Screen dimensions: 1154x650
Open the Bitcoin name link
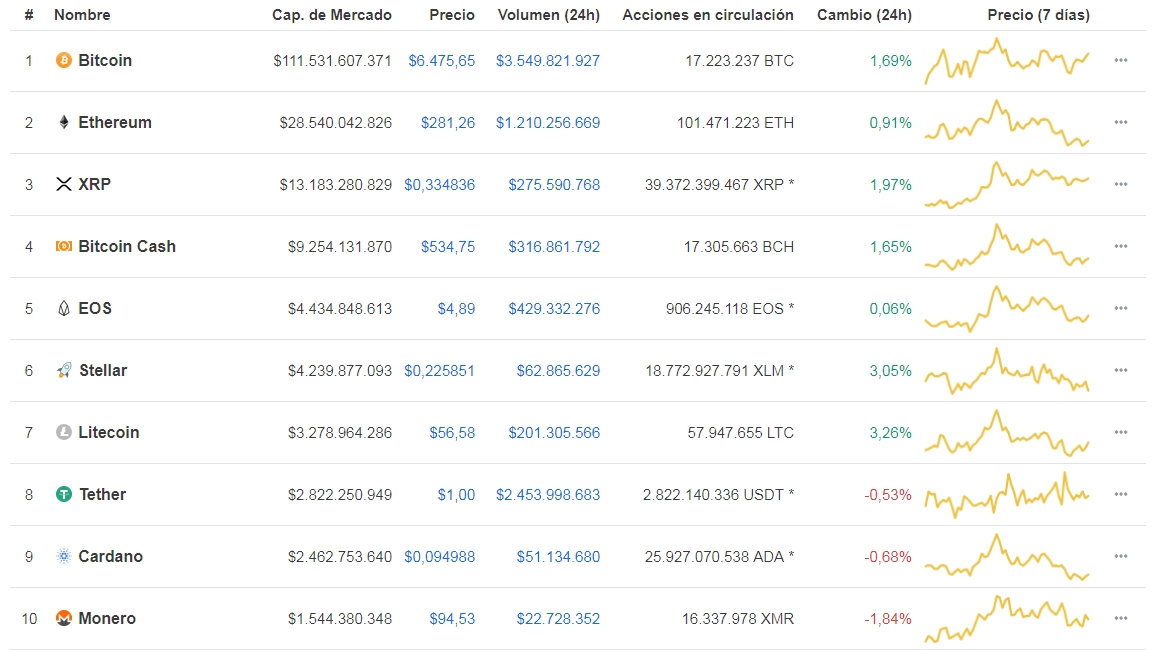pos(105,60)
